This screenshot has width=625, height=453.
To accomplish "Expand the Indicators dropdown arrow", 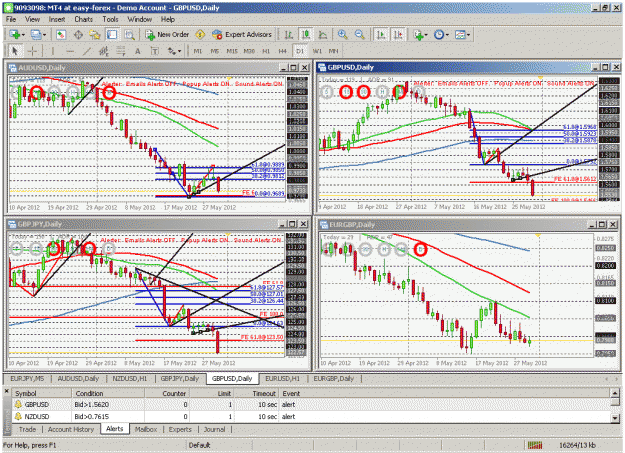I will pyautogui.click(x=426, y=35).
